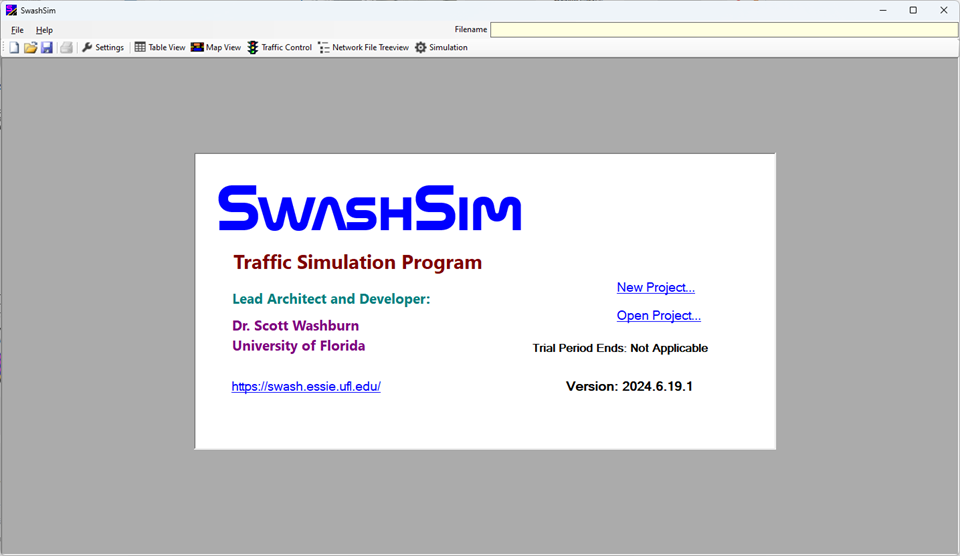Image resolution: width=960 pixels, height=556 pixels.
Task: Open the File menu
Action: 17,29
